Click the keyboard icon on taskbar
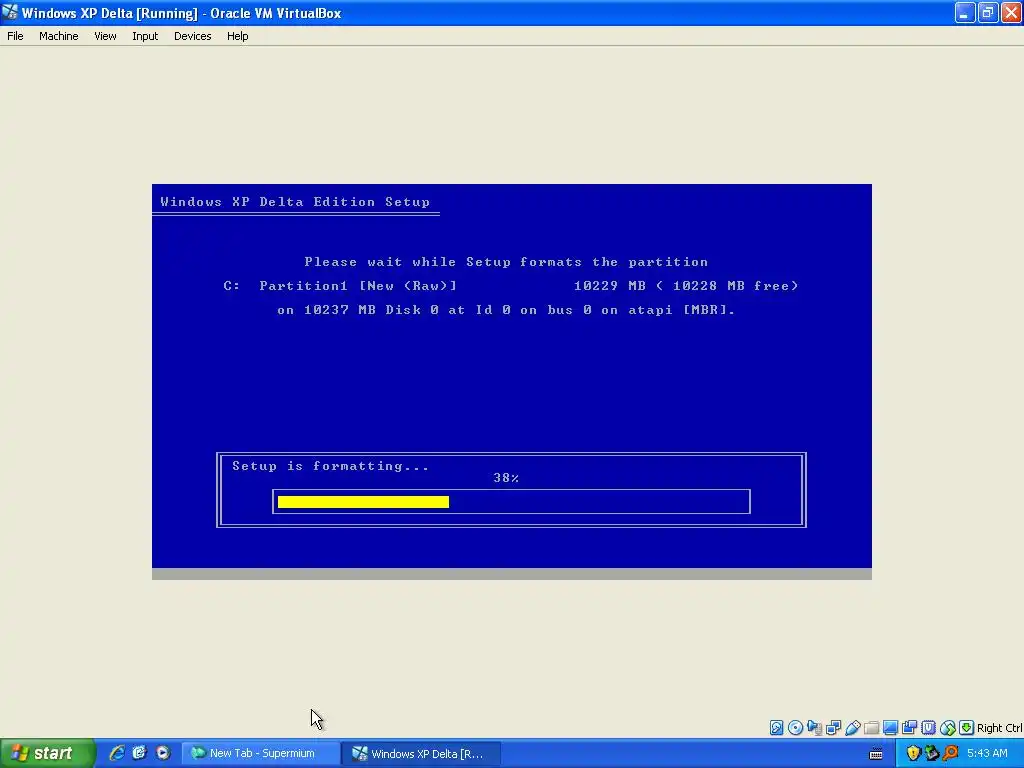Viewport: 1024px width, 768px height. pos(876,754)
